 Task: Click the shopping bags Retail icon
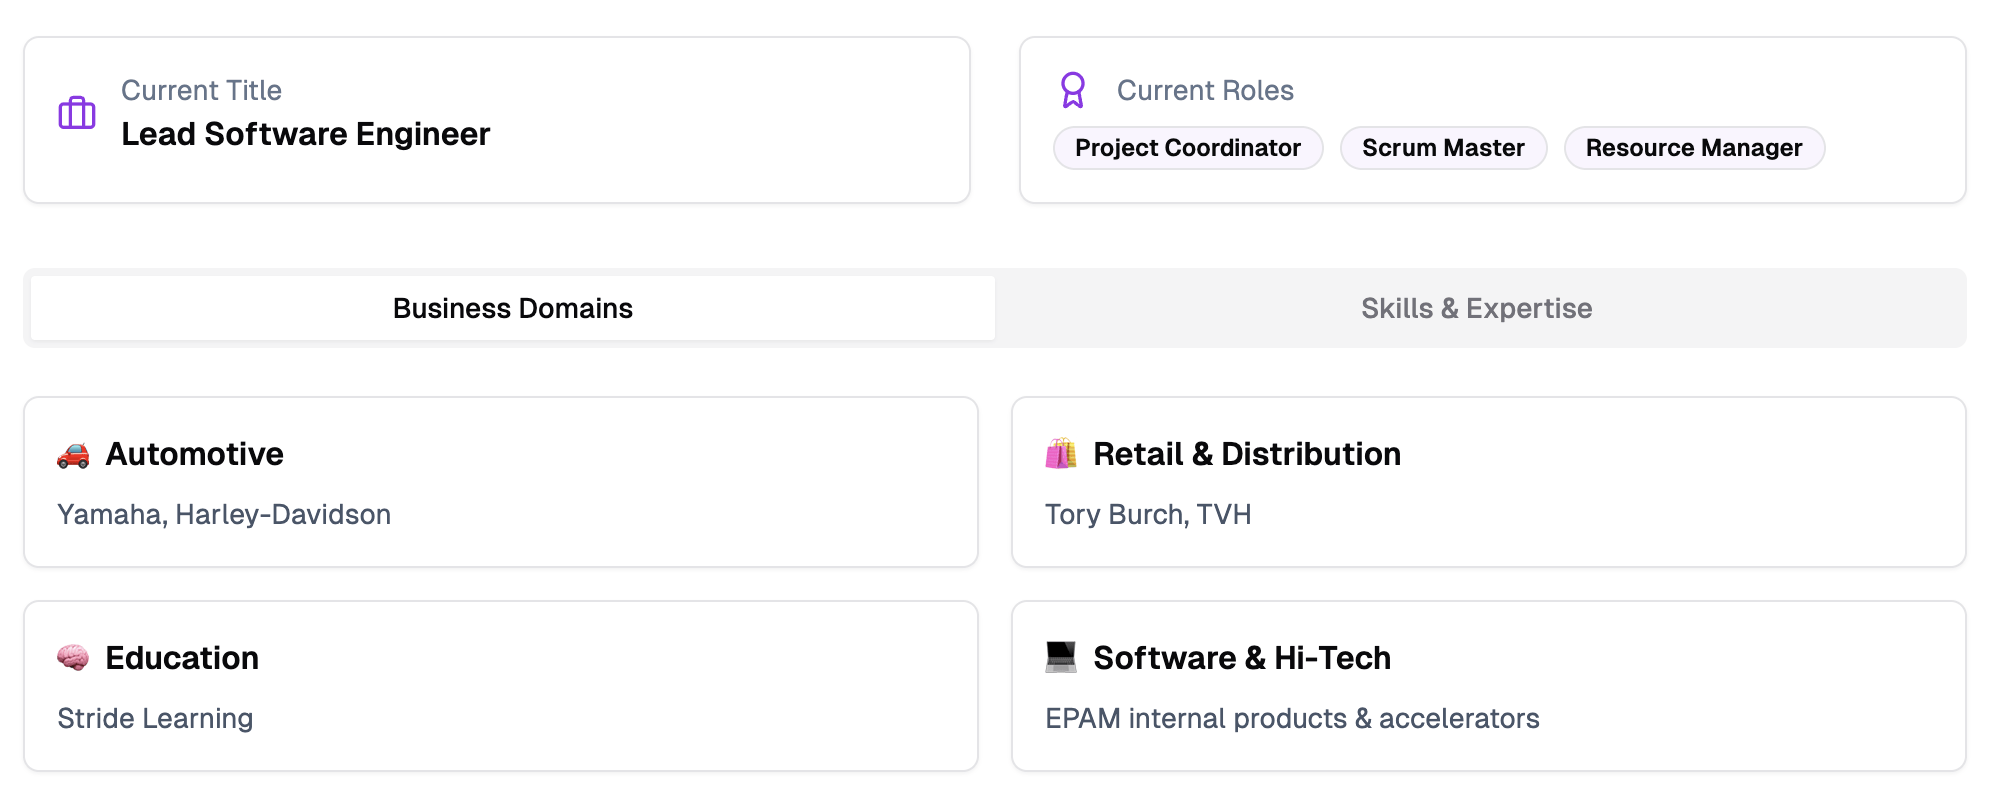(1061, 454)
